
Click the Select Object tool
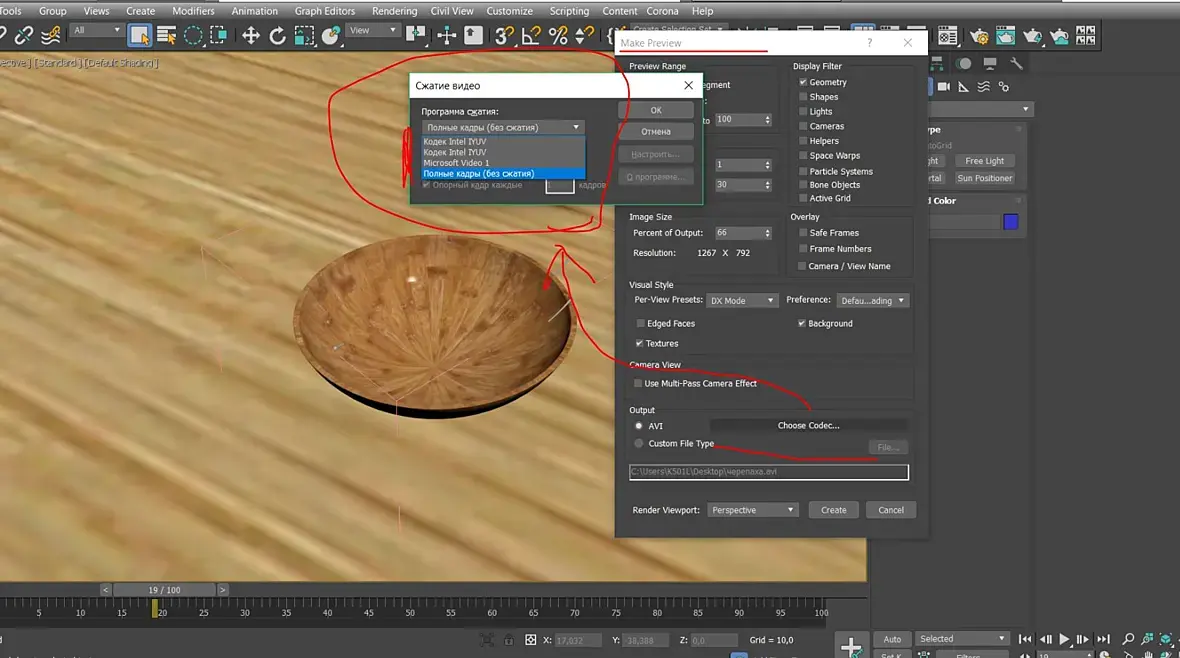coord(139,36)
